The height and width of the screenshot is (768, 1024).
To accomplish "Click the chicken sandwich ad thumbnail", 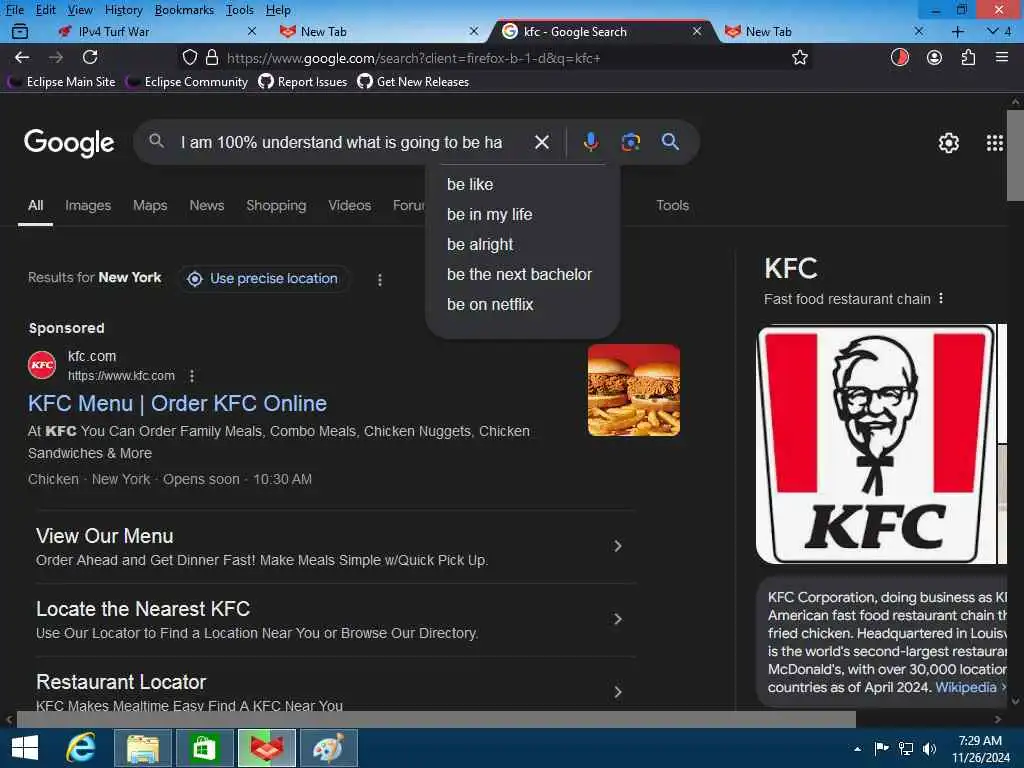I will pos(633,390).
